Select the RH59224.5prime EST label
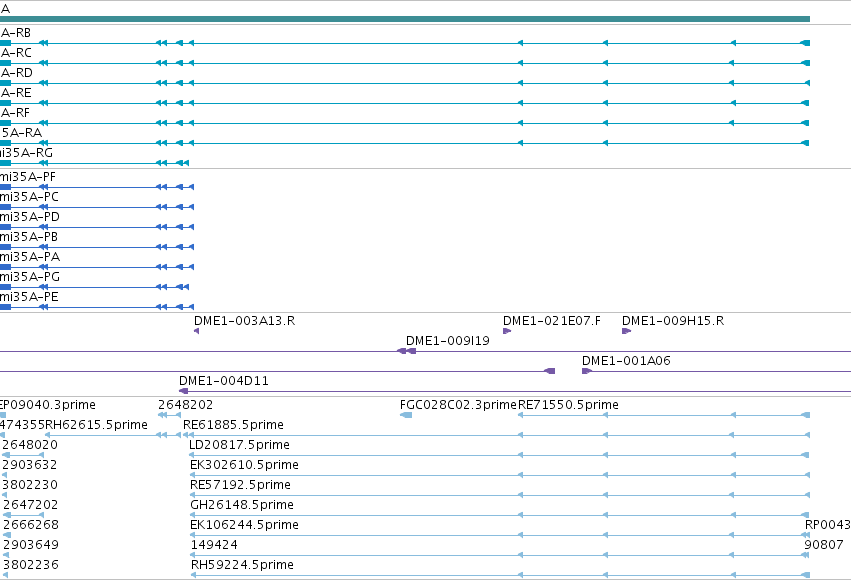 pyautogui.click(x=242, y=565)
